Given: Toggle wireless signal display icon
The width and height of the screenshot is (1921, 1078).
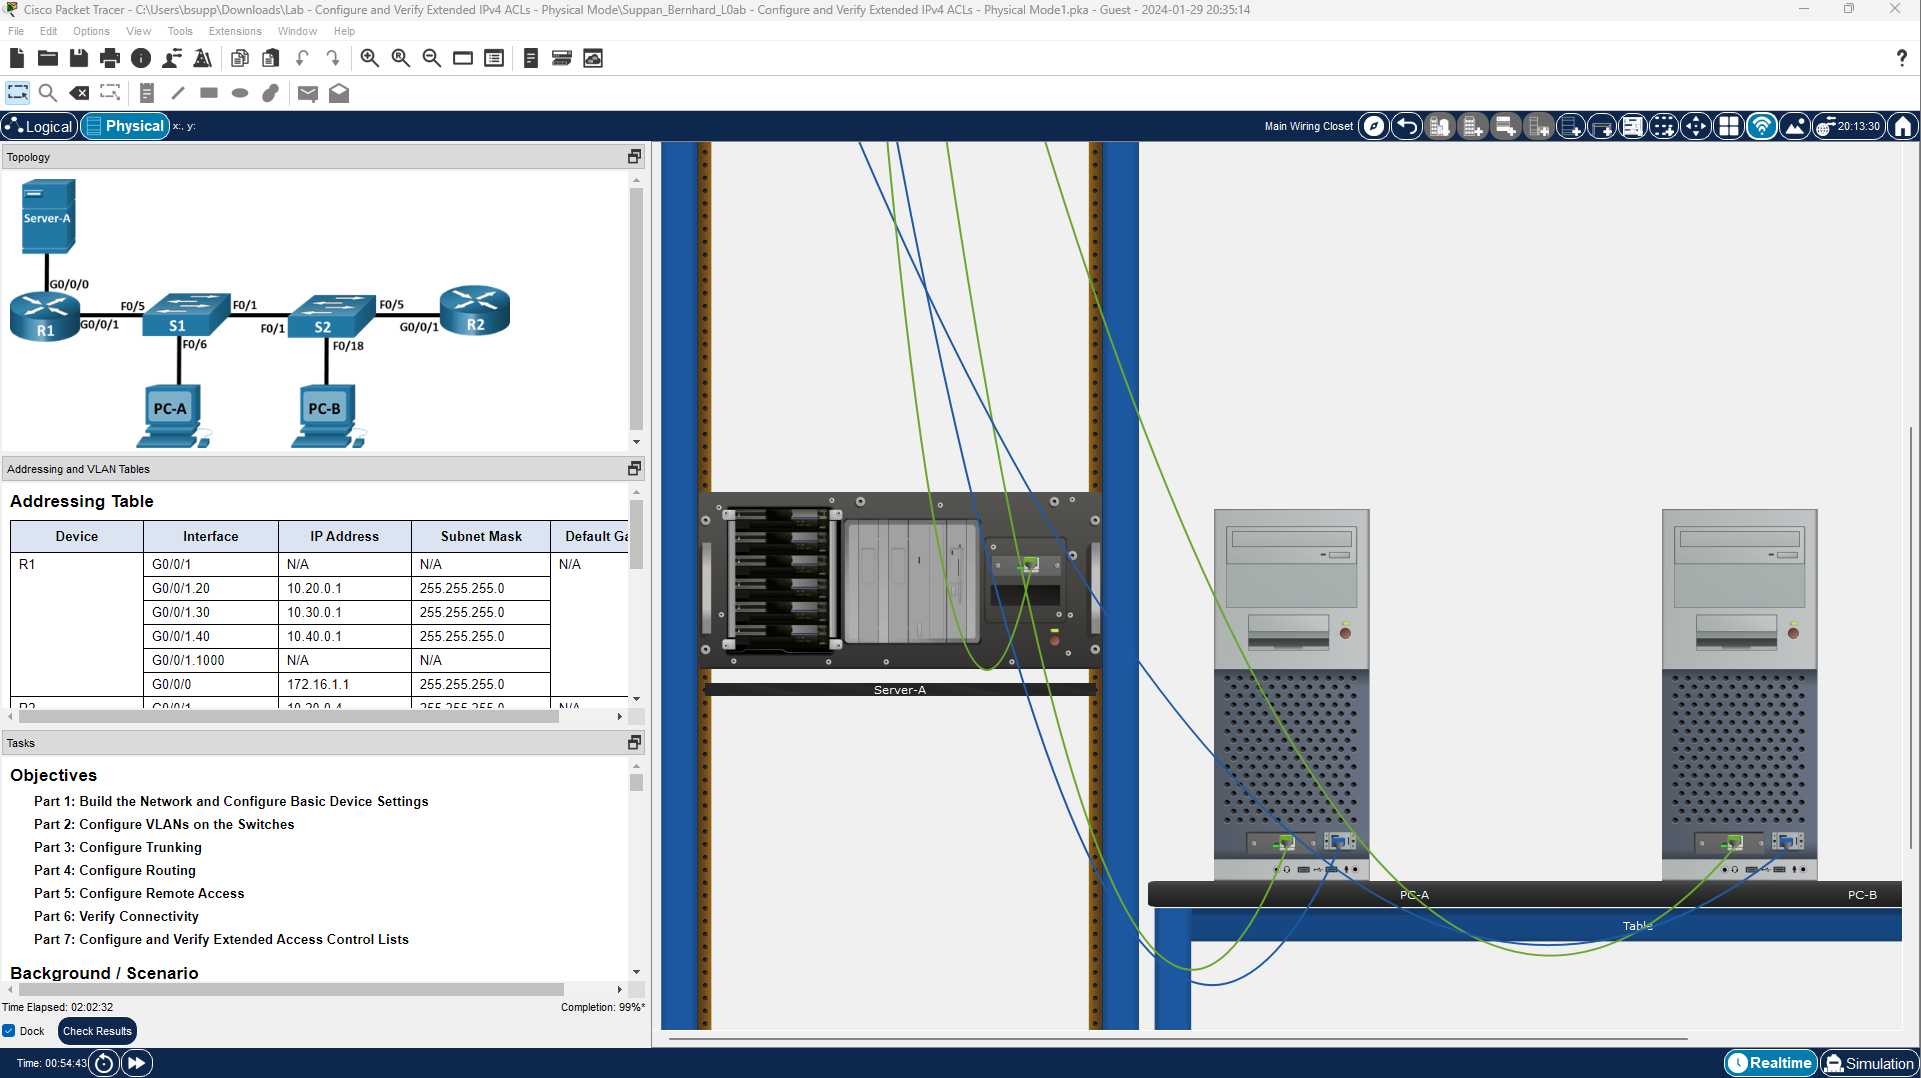Looking at the screenshot, I should (x=1762, y=126).
